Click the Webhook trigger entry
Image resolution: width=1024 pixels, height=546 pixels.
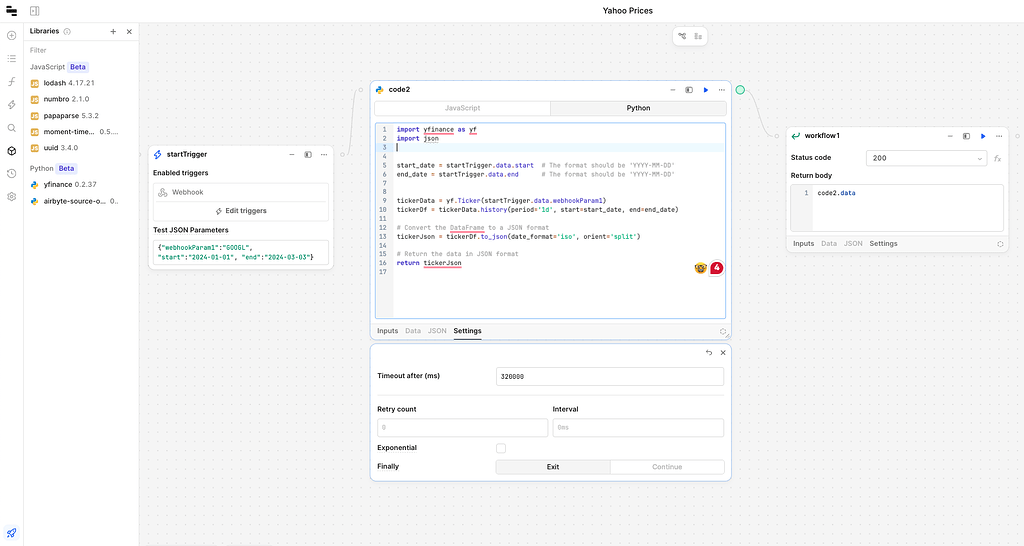click(x=241, y=193)
